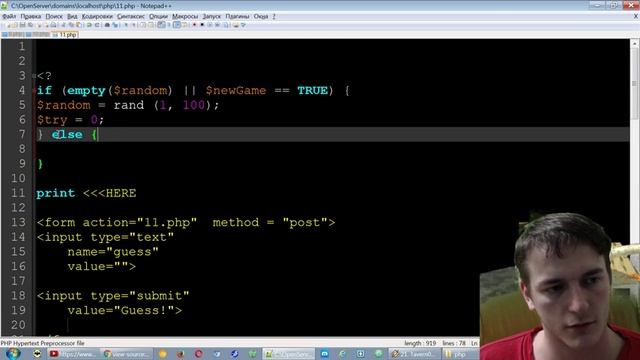This screenshot has height=360, width=640.
Task: Place cursor on the "} else {" line
Action: tap(67, 134)
